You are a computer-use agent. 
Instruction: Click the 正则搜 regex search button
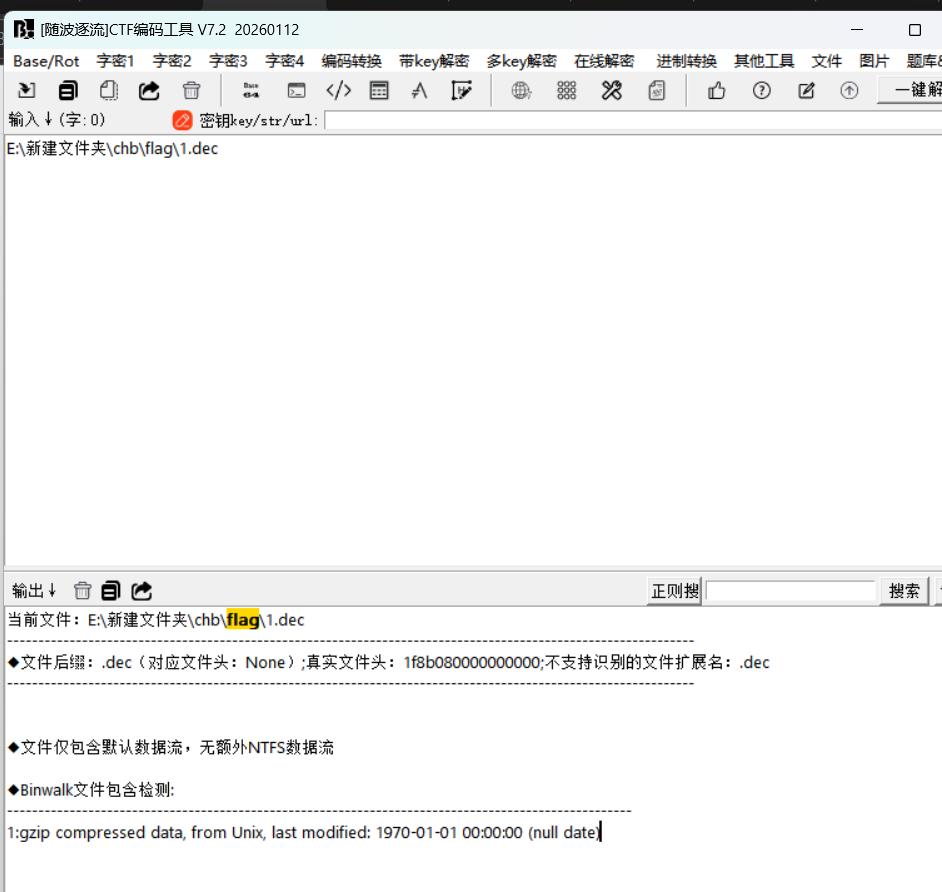[x=675, y=591]
